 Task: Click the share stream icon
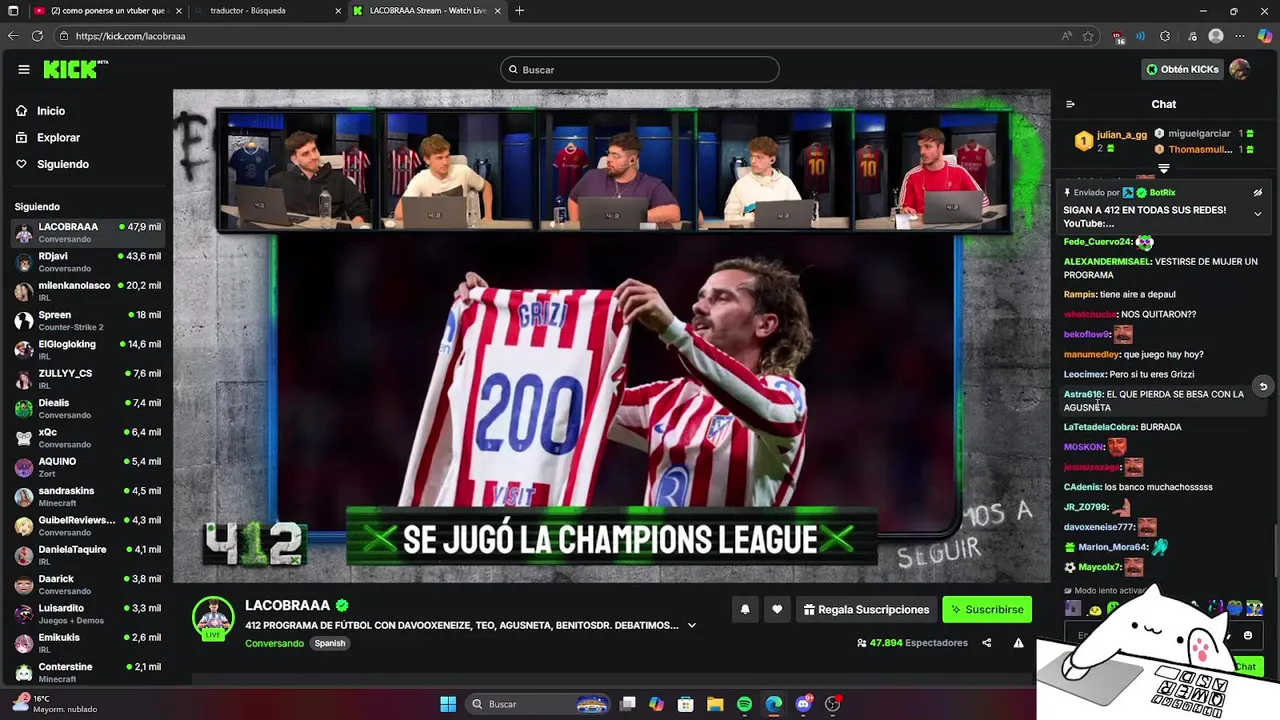coord(987,643)
